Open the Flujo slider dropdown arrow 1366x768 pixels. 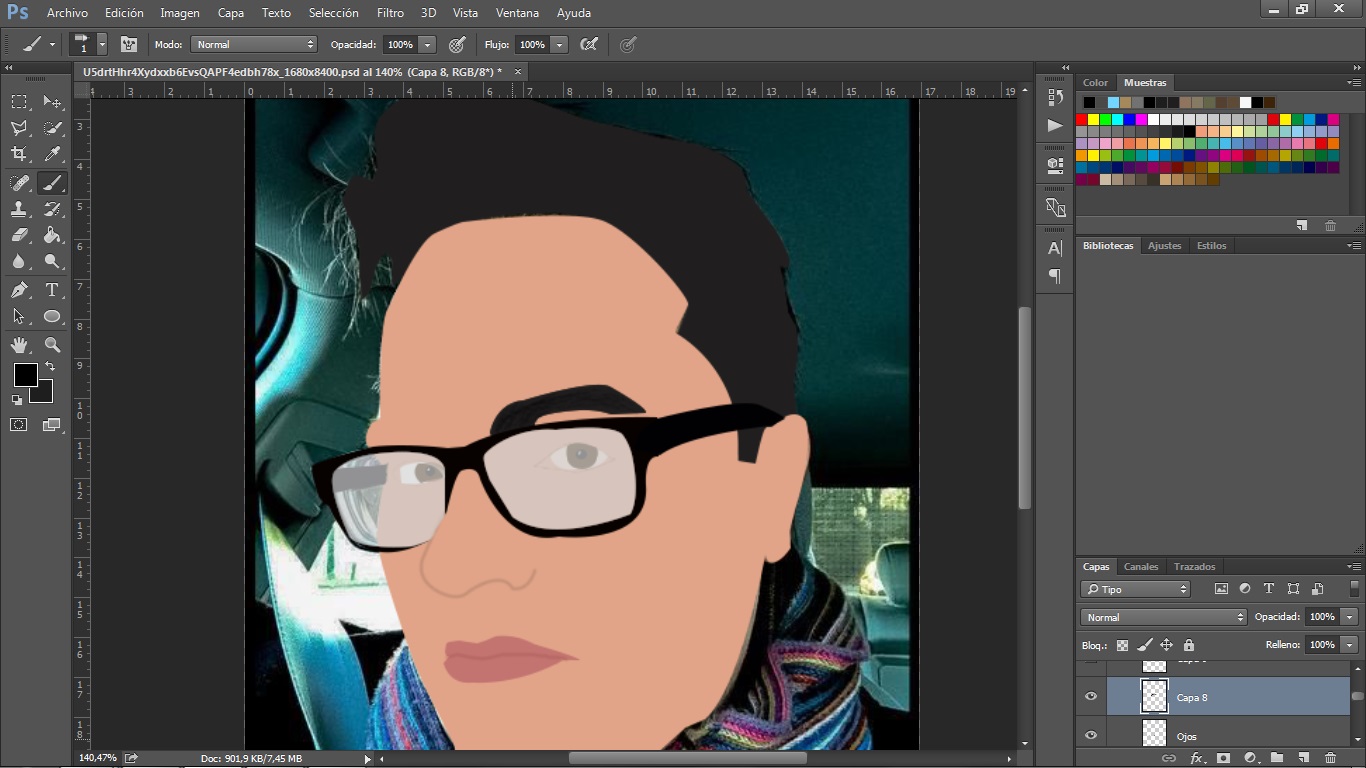click(560, 44)
